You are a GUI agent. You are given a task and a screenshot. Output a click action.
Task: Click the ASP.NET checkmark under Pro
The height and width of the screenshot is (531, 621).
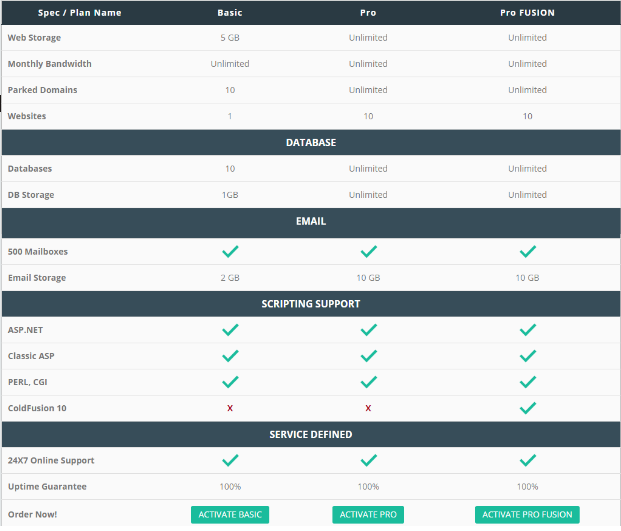[x=368, y=330]
